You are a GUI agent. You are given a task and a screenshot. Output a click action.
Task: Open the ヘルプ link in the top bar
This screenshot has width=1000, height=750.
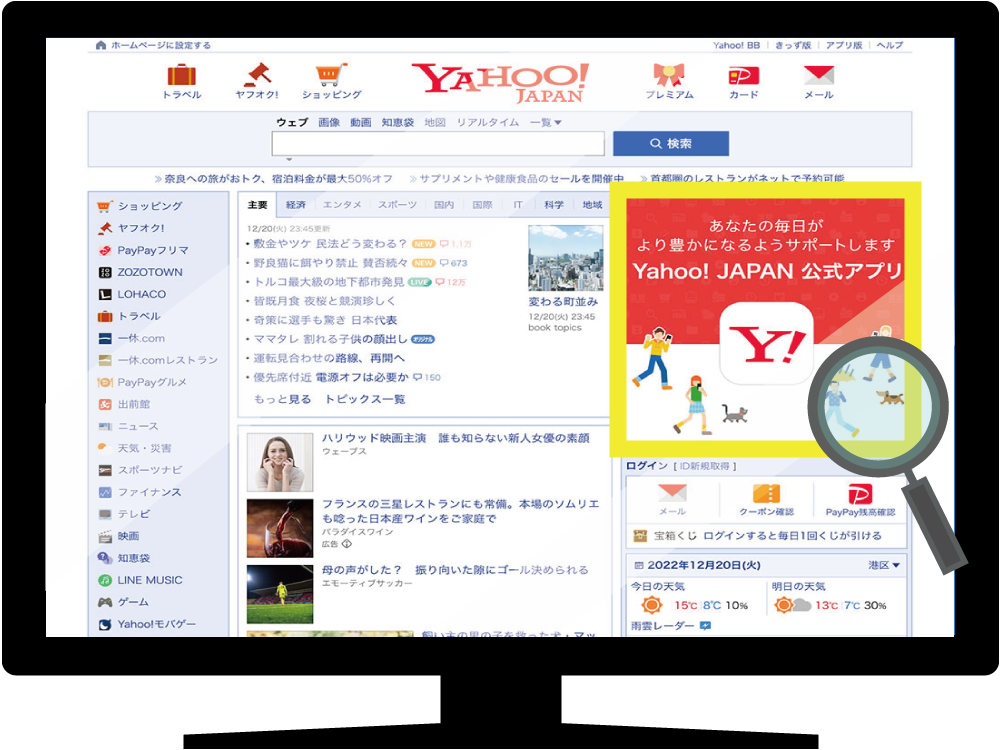coord(890,45)
